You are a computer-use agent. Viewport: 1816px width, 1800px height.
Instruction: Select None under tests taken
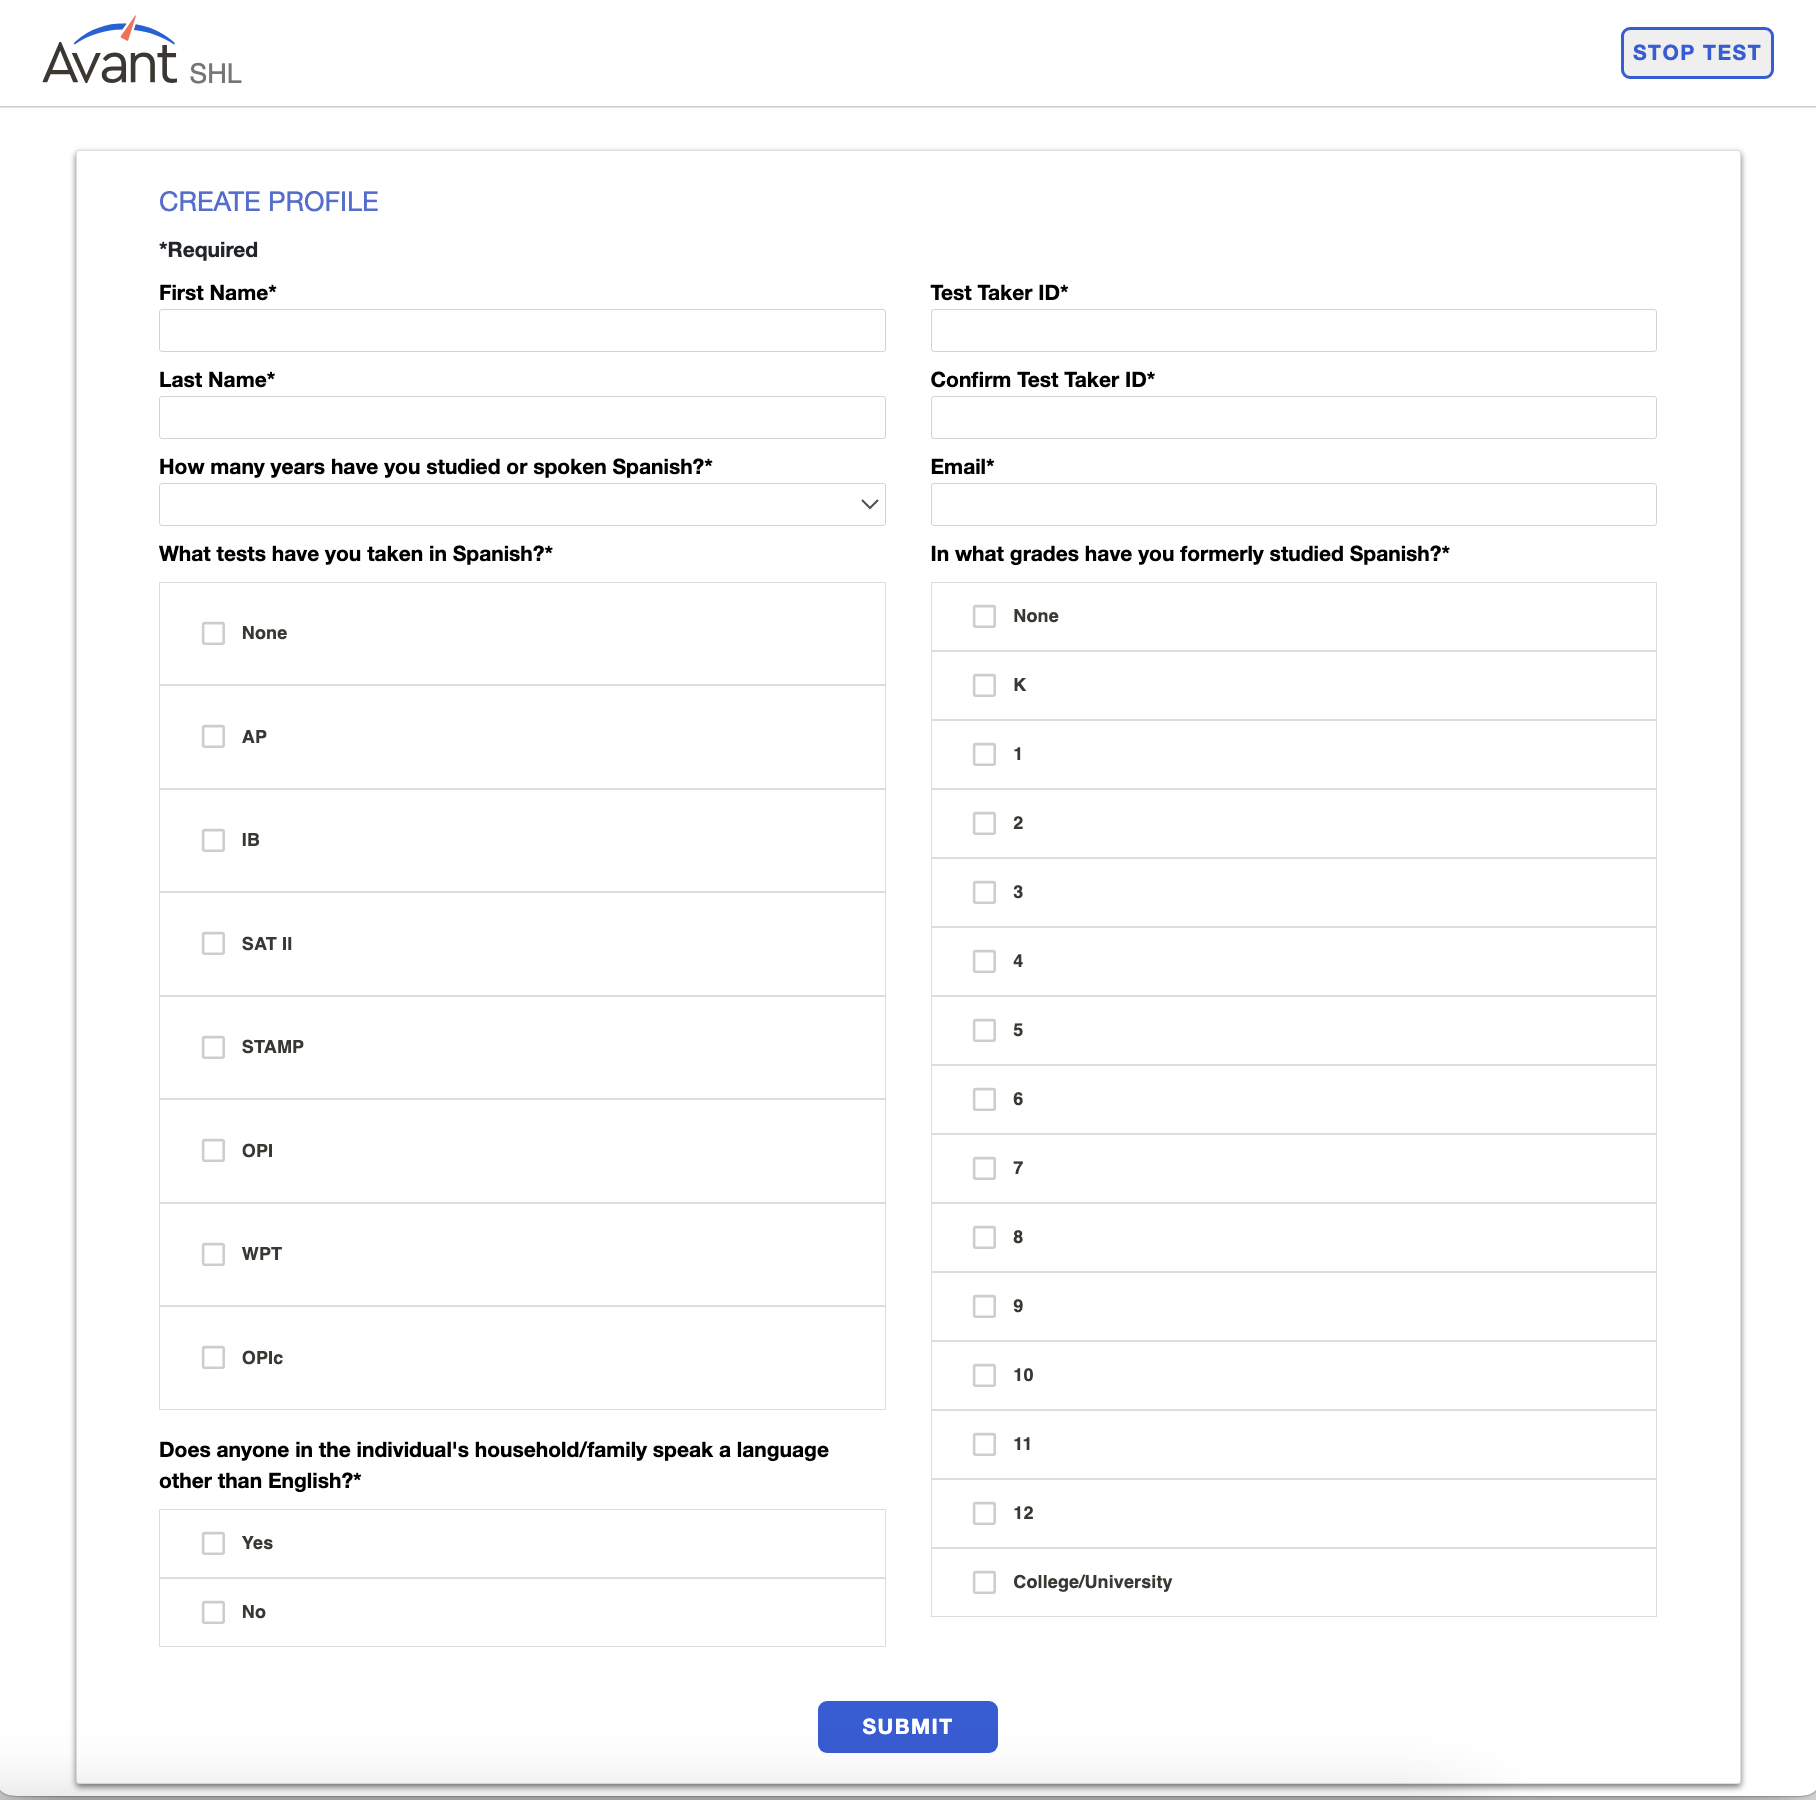tap(214, 633)
